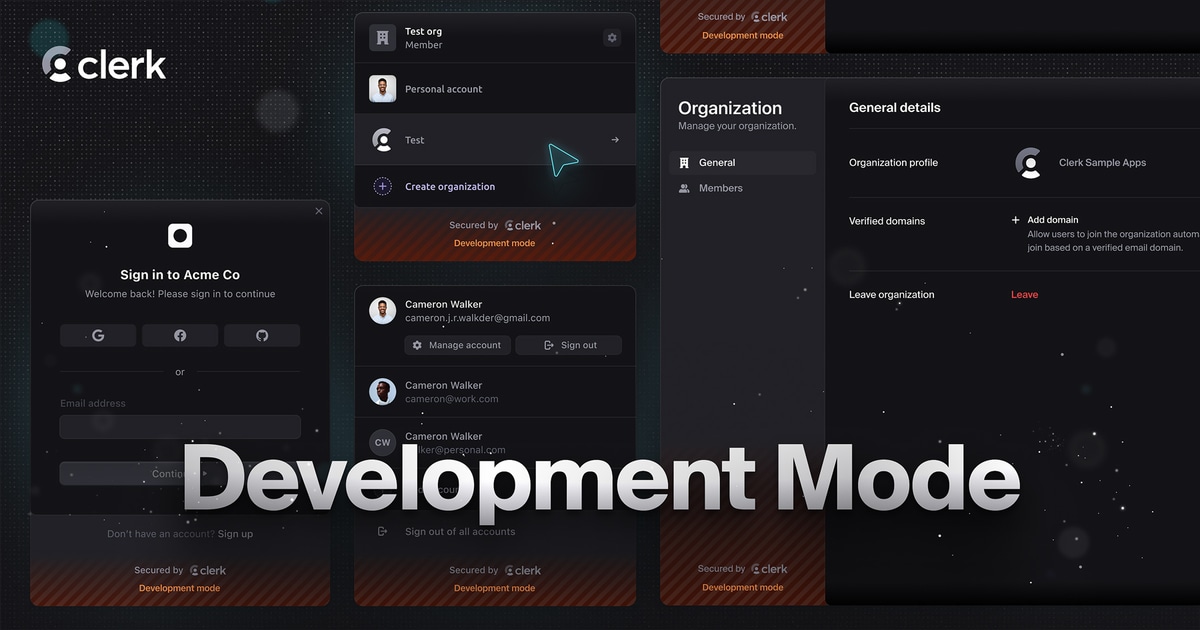Click Manage account button
Image resolution: width=1200 pixels, height=630 pixels.
point(458,345)
